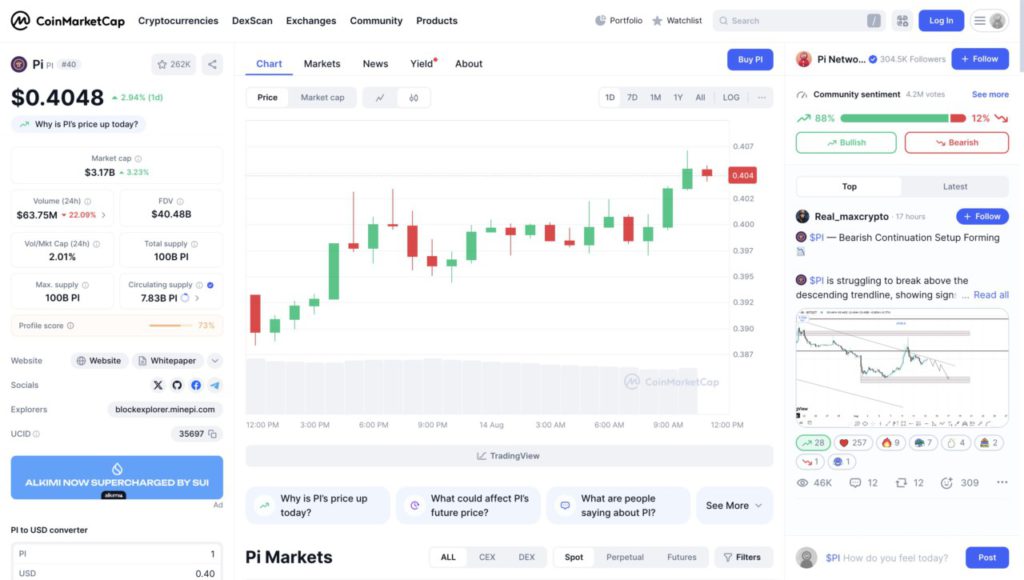The height and width of the screenshot is (580, 1024).
Task: Open the chart more options menu
Action: coord(762,98)
